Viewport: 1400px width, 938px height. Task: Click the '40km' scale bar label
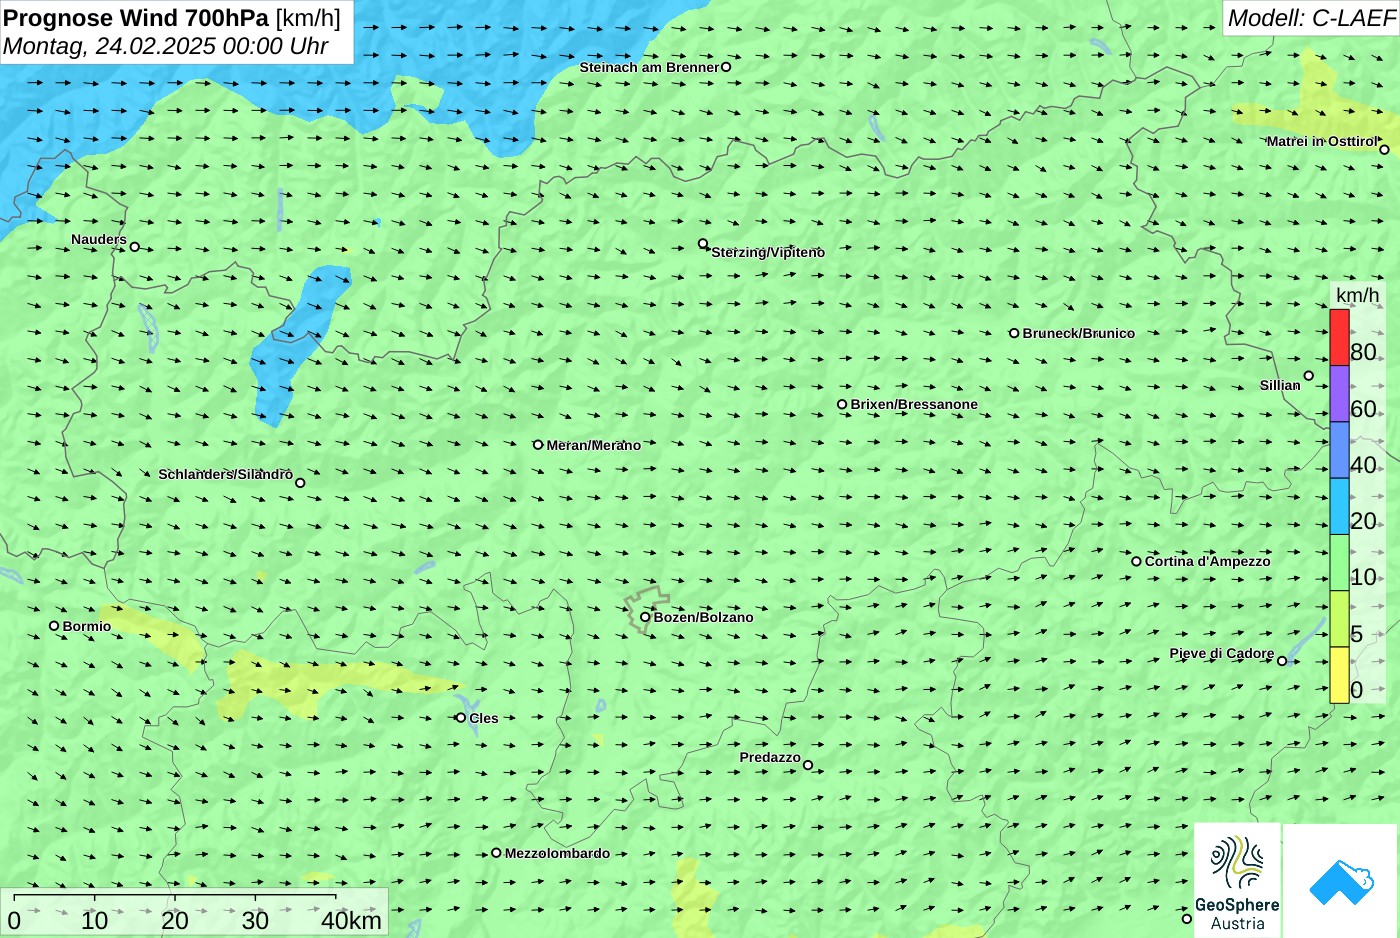point(351,921)
